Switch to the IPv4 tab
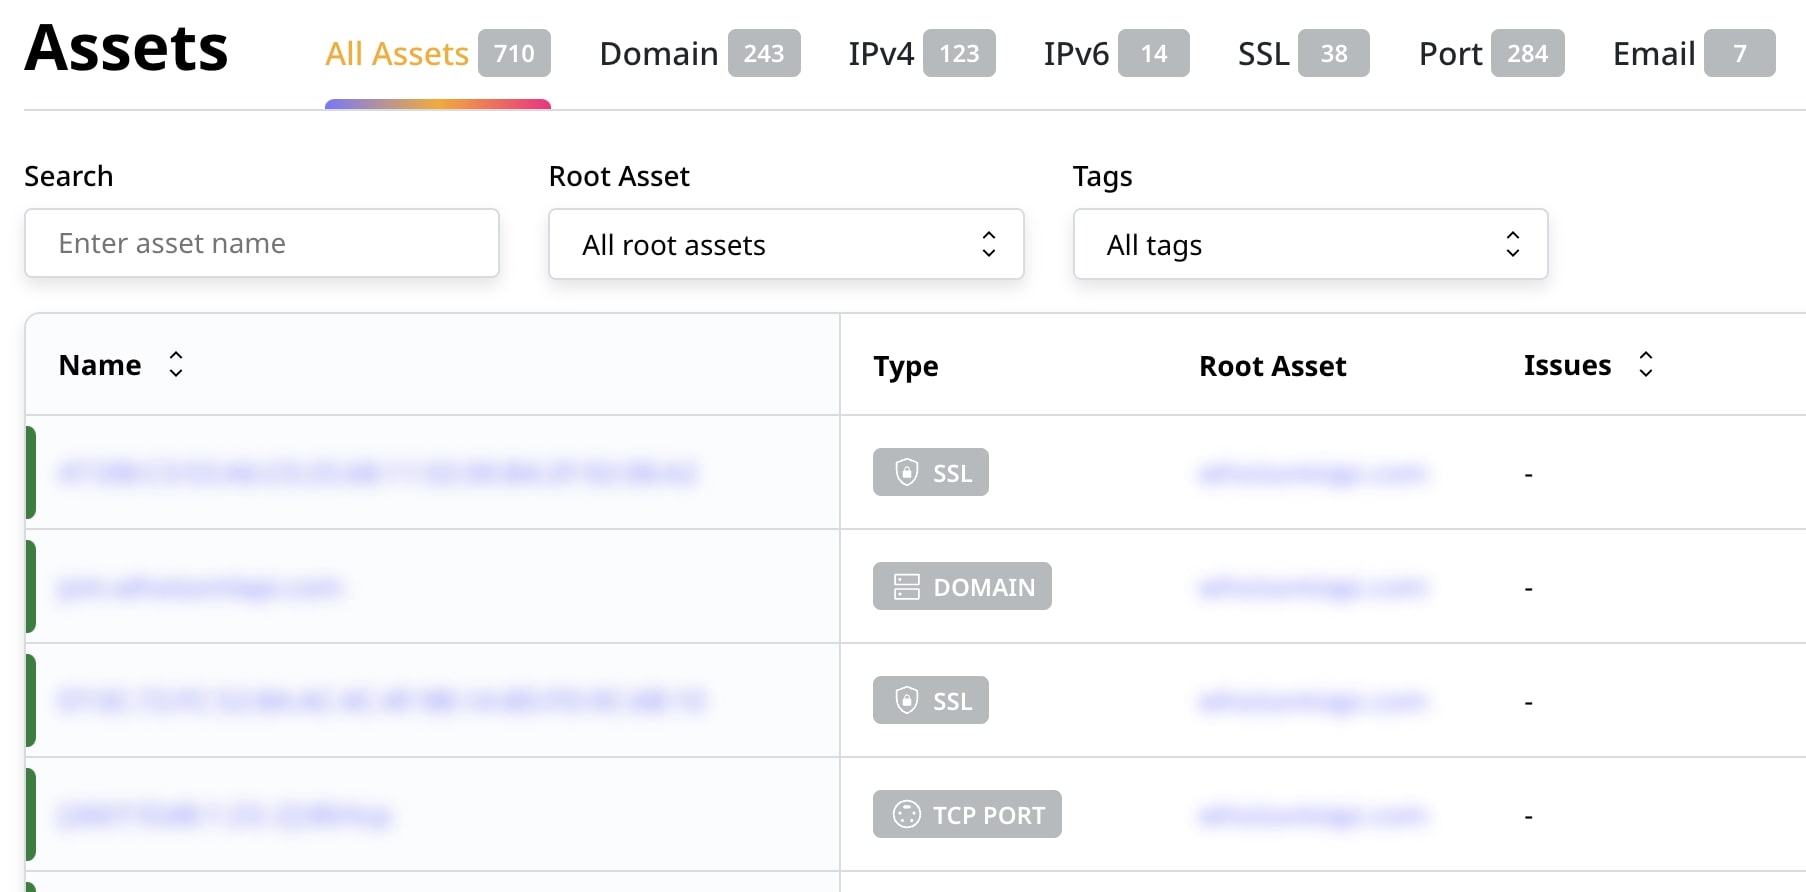The width and height of the screenshot is (1806, 892). click(881, 54)
